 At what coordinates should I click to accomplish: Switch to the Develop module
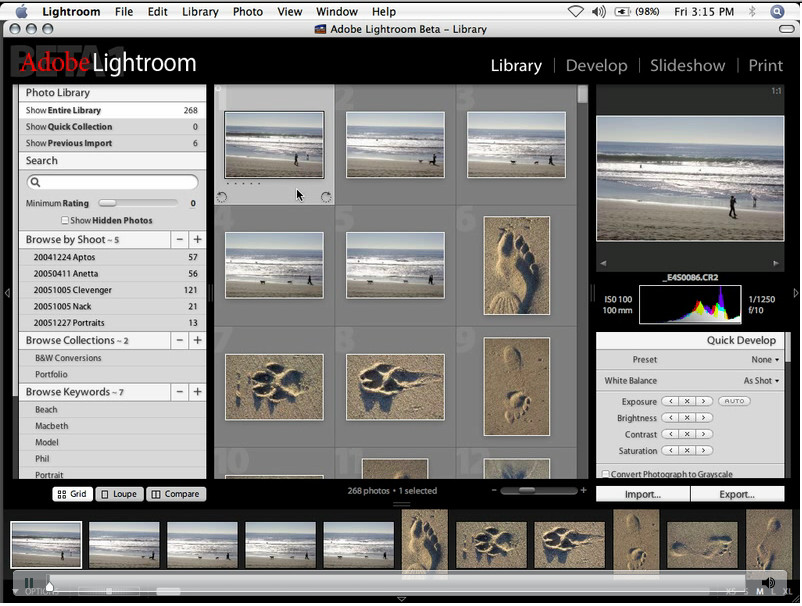(596, 65)
